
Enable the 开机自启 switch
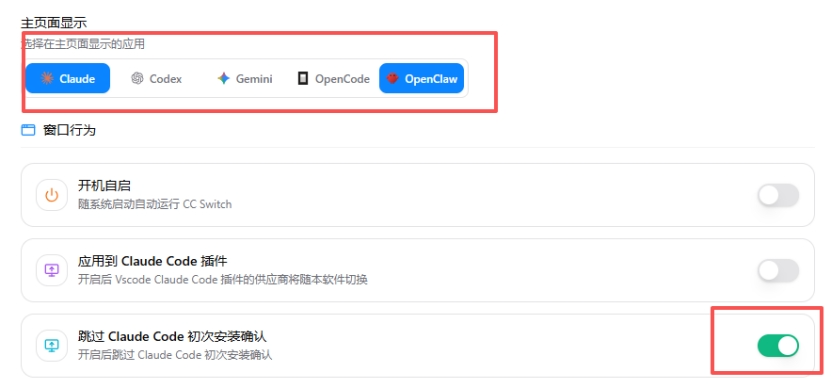[778, 195]
